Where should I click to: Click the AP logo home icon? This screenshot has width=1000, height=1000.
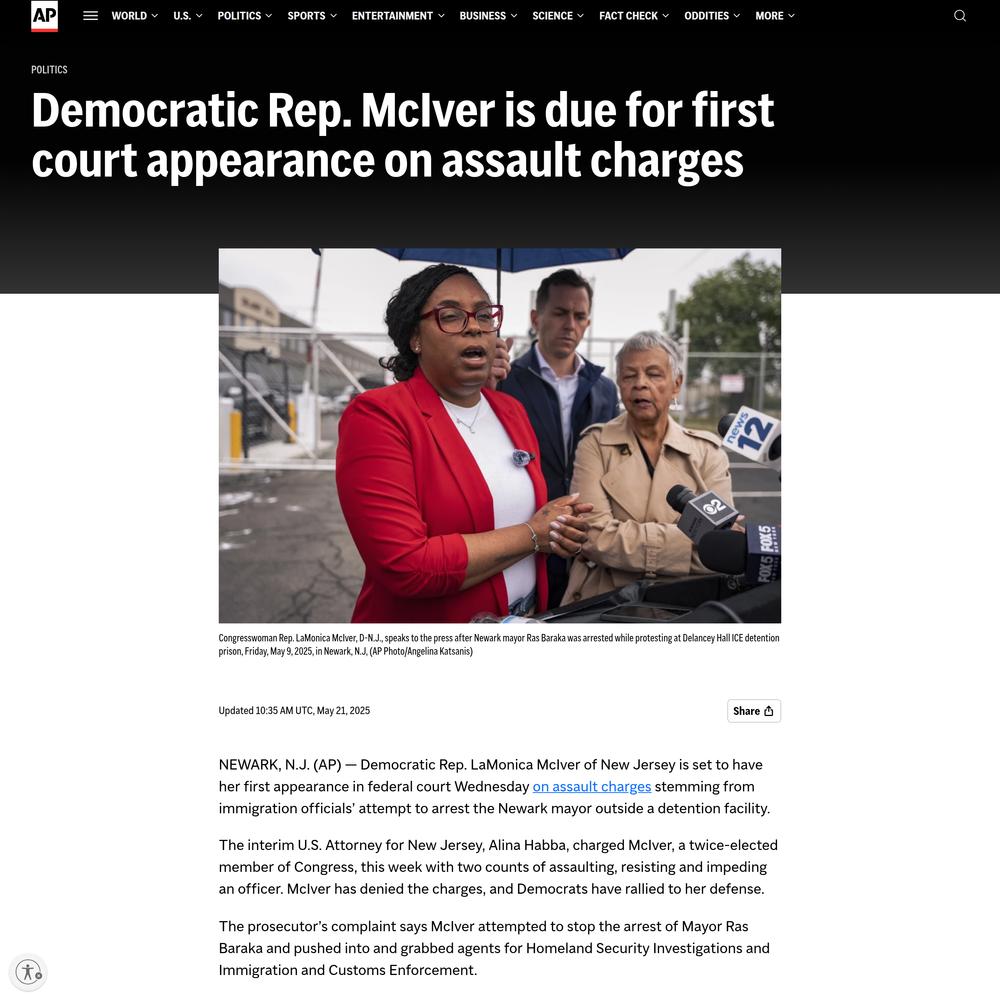(45, 15)
